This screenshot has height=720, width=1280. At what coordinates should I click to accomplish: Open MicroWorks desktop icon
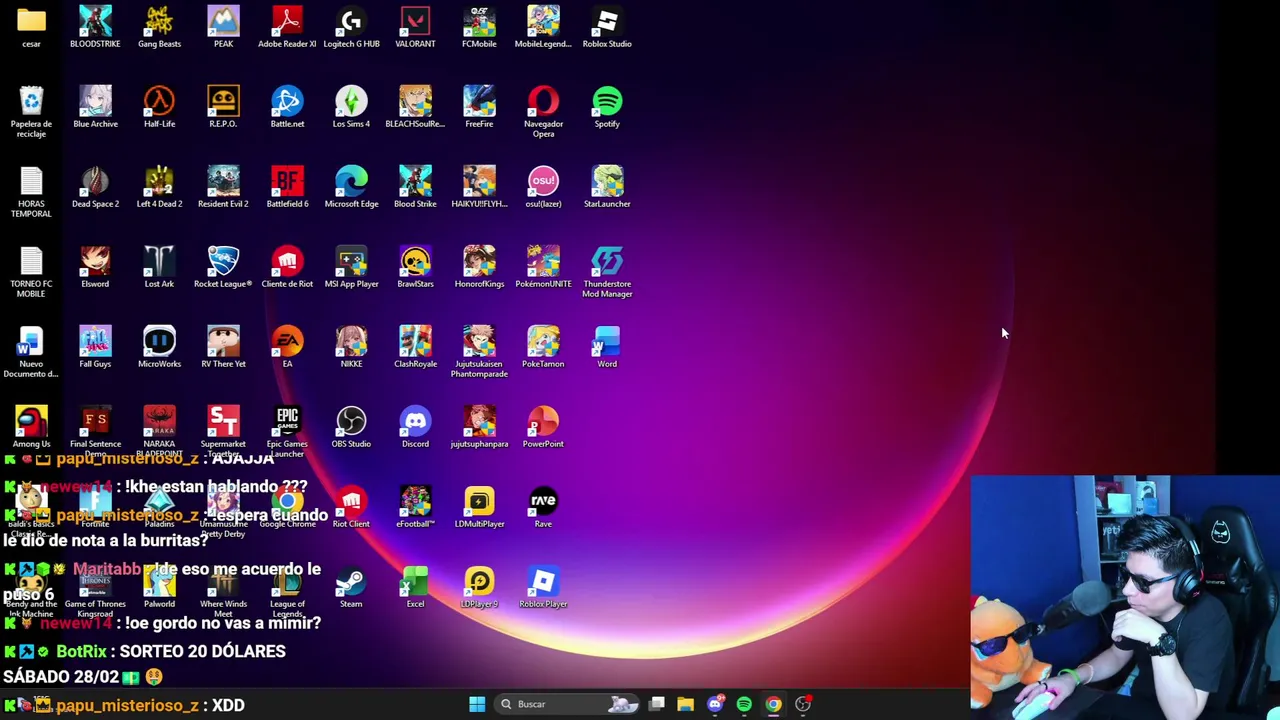tap(159, 347)
